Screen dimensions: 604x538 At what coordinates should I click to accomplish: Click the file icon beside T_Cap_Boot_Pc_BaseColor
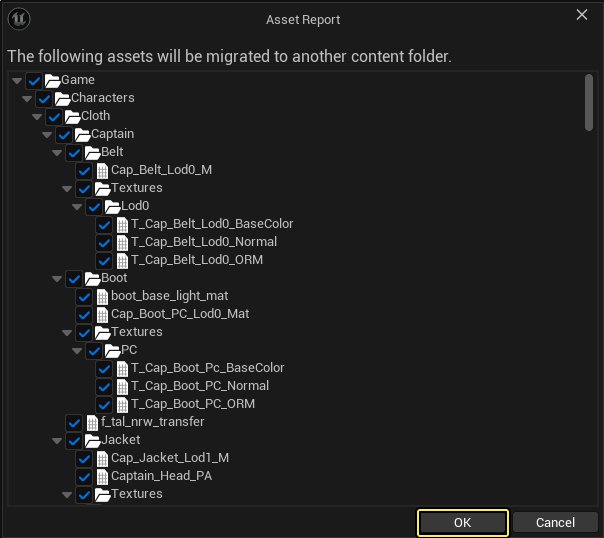(122, 369)
